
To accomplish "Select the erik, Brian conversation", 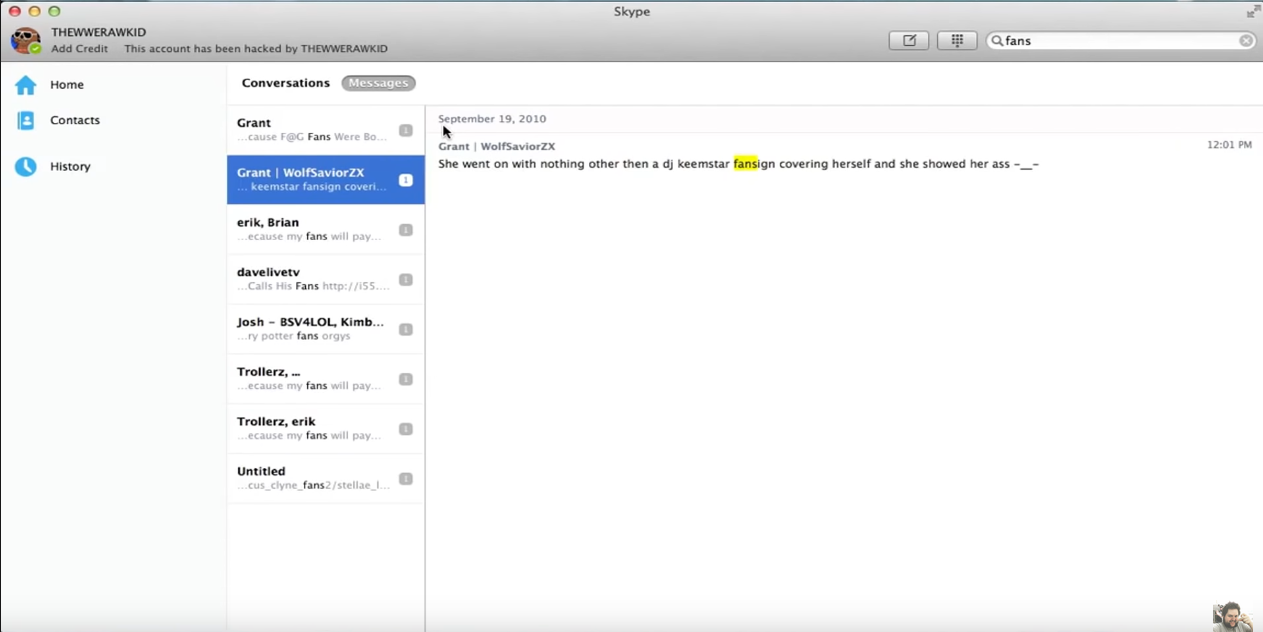I will point(326,229).
